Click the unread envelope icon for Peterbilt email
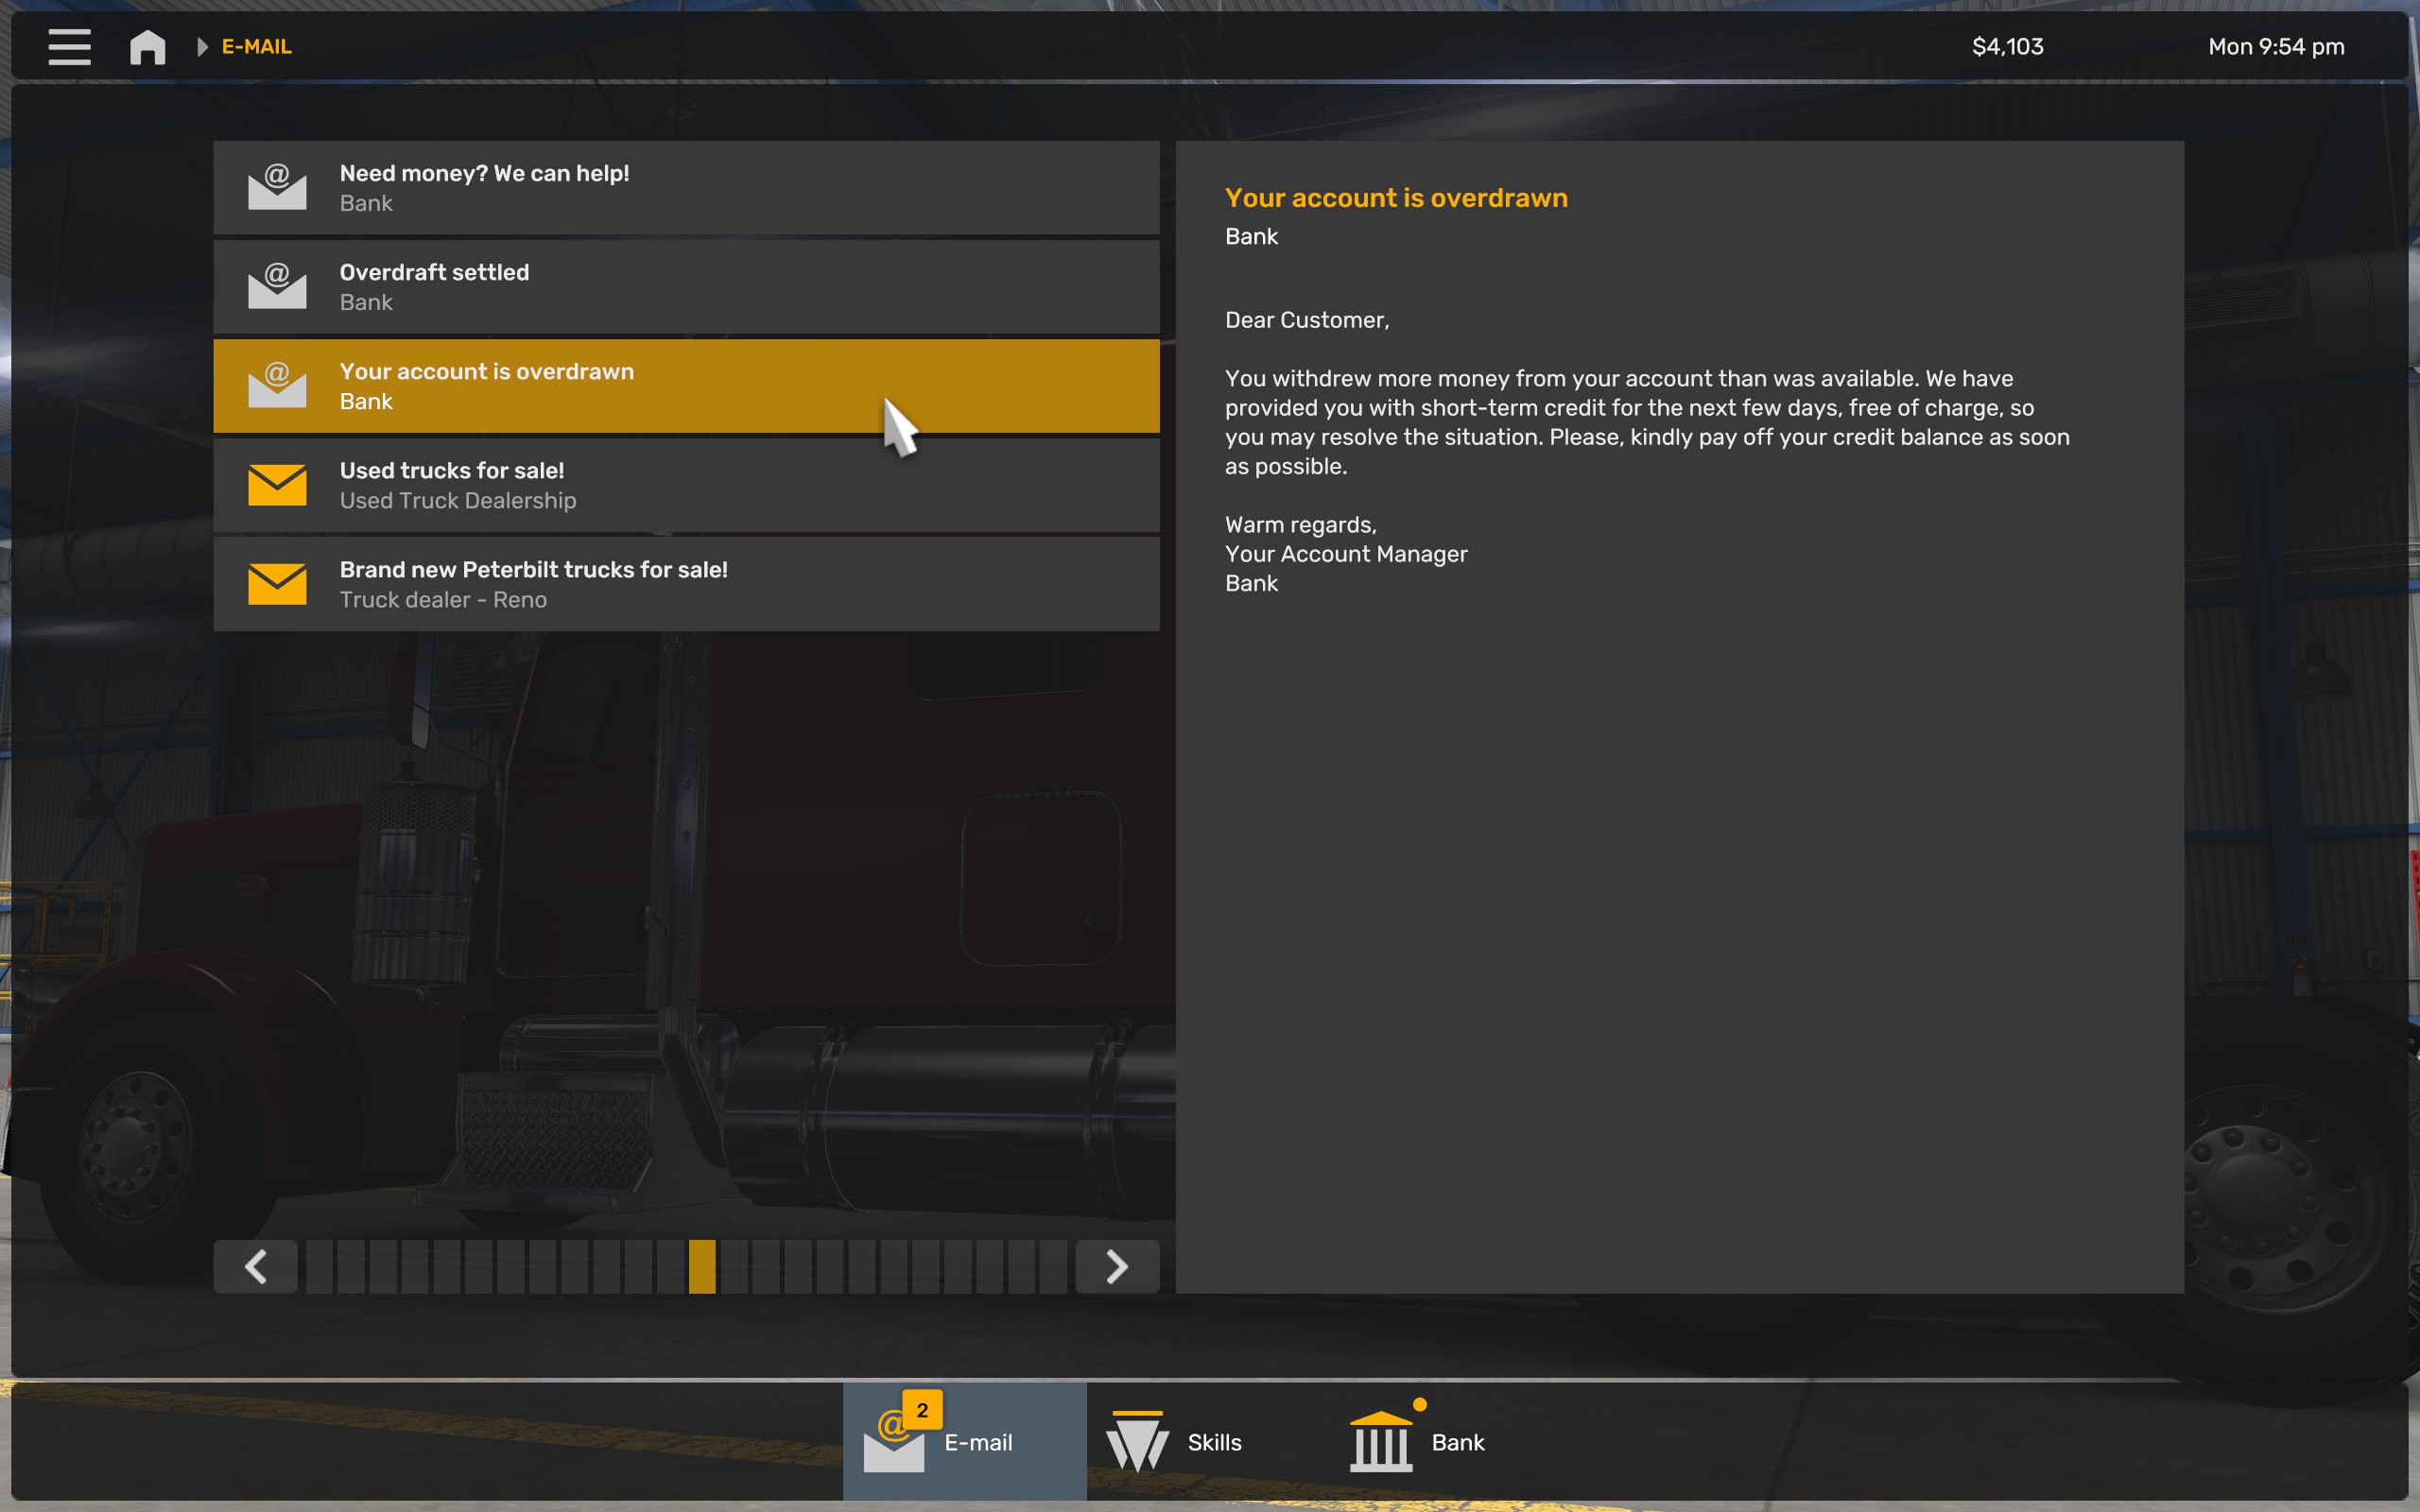 [x=277, y=584]
